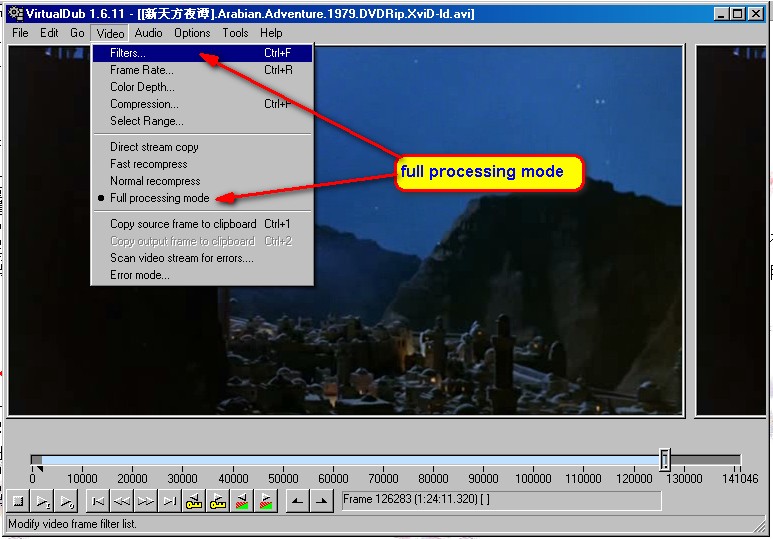This screenshot has height=539, width=773.
Task: Click the Stop playback button
Action: coord(18,501)
